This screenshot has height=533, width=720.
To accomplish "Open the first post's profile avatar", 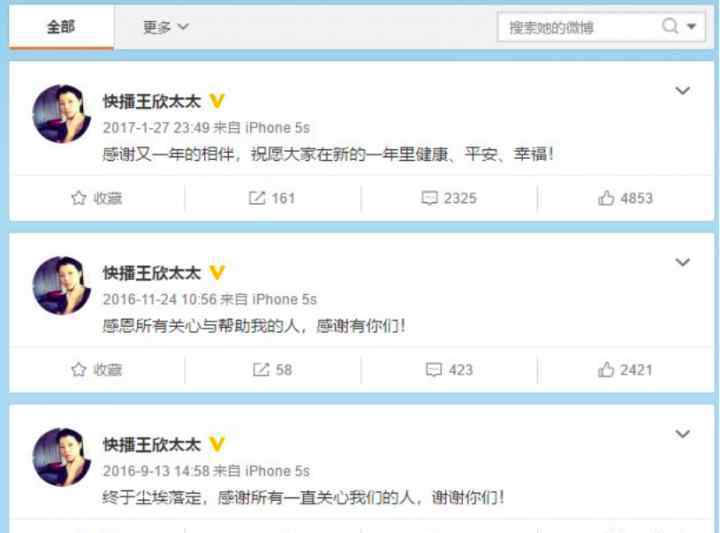I will (x=62, y=113).
